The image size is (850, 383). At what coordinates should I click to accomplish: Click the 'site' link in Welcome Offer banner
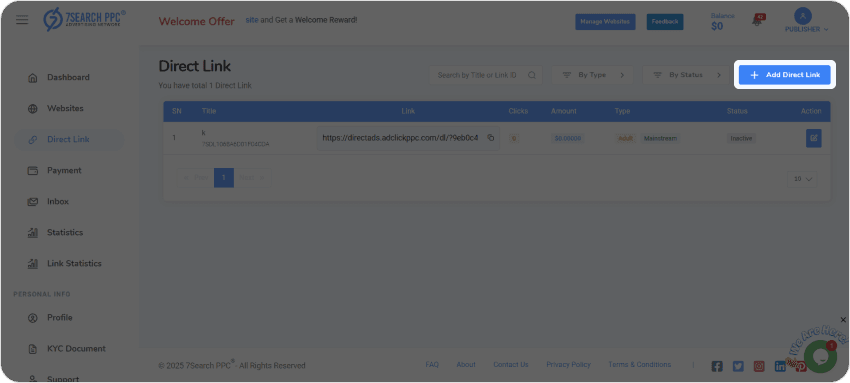pos(252,20)
